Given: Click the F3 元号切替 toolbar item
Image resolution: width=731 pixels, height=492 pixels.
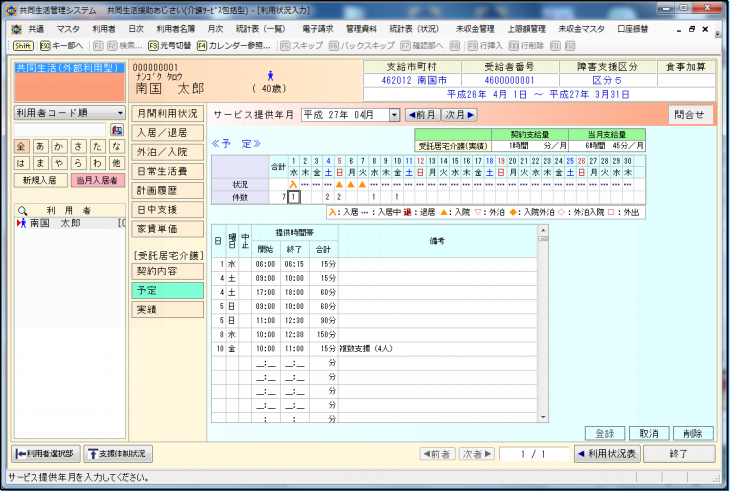Looking at the screenshot, I should (x=168, y=46).
